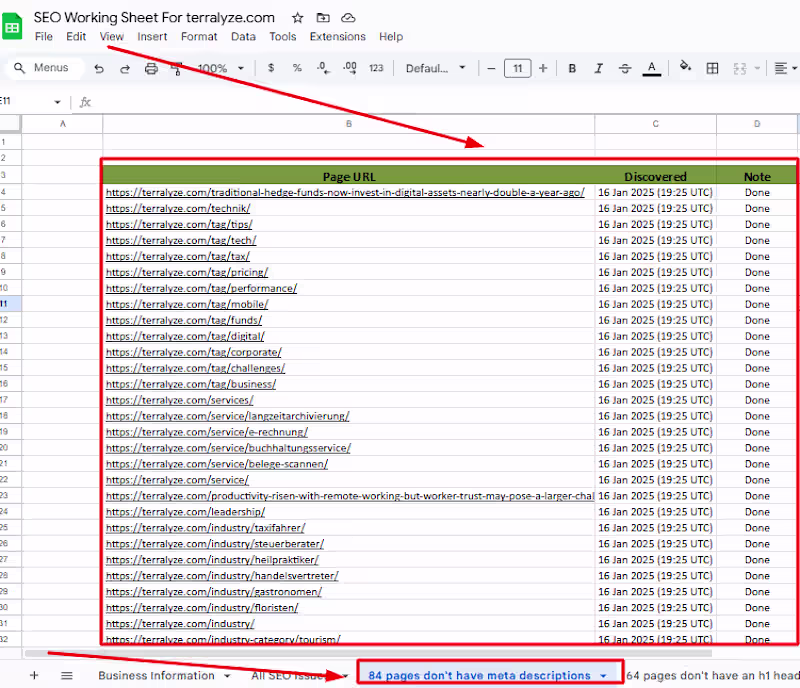
Task: Open the Tools menu
Action: [x=283, y=37]
